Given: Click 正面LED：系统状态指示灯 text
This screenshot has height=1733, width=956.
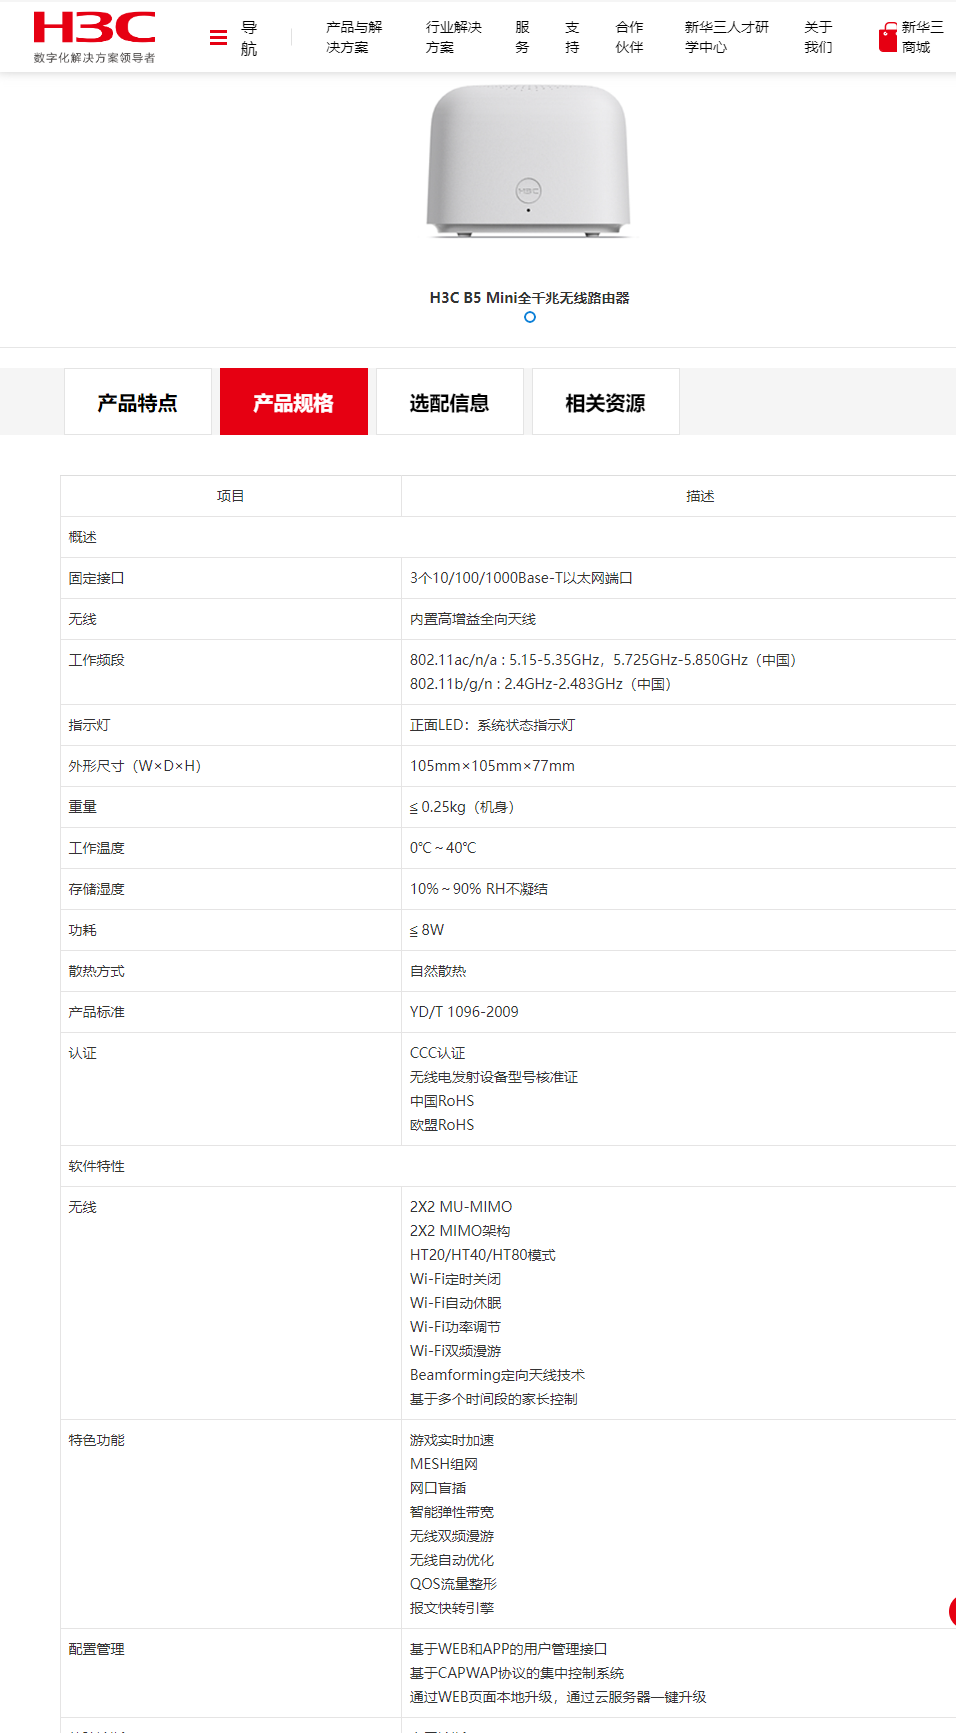Looking at the screenshot, I should [492, 725].
